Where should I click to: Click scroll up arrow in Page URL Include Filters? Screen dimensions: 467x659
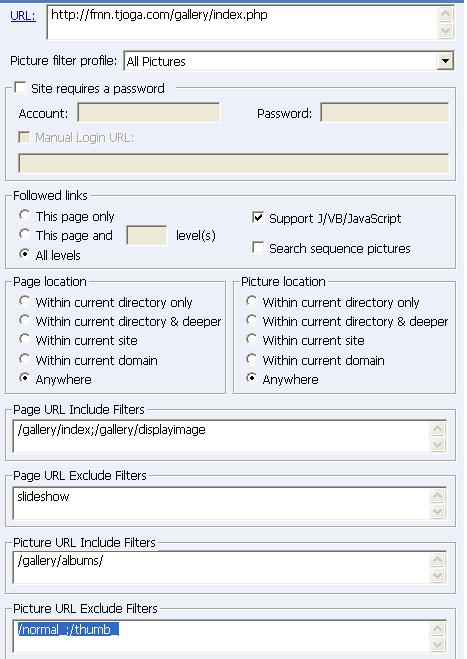438,429
